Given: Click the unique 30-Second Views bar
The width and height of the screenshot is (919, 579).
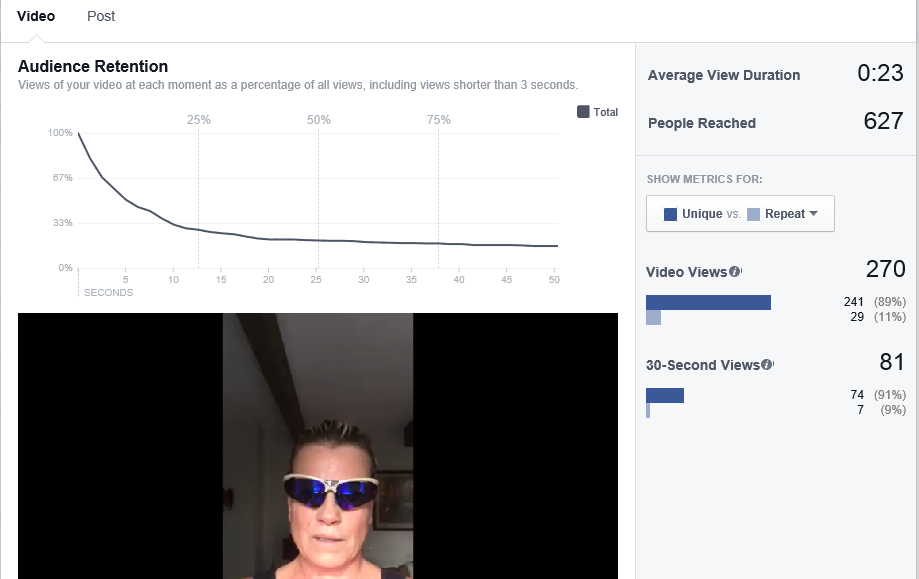Looking at the screenshot, I should coord(665,396).
